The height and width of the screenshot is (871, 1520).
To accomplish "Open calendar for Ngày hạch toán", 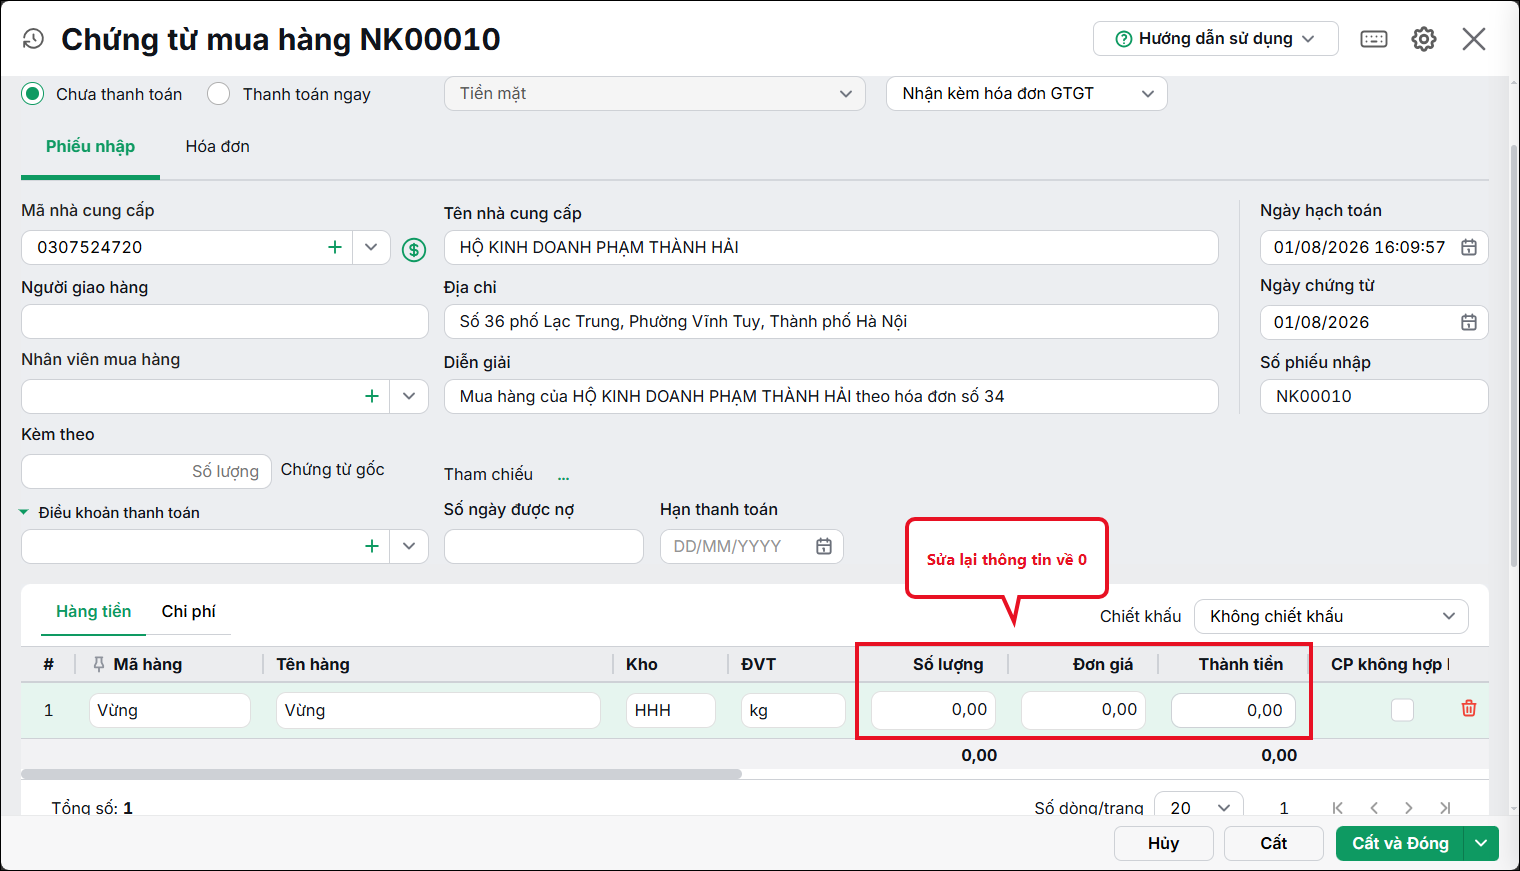I will click(x=1469, y=247).
